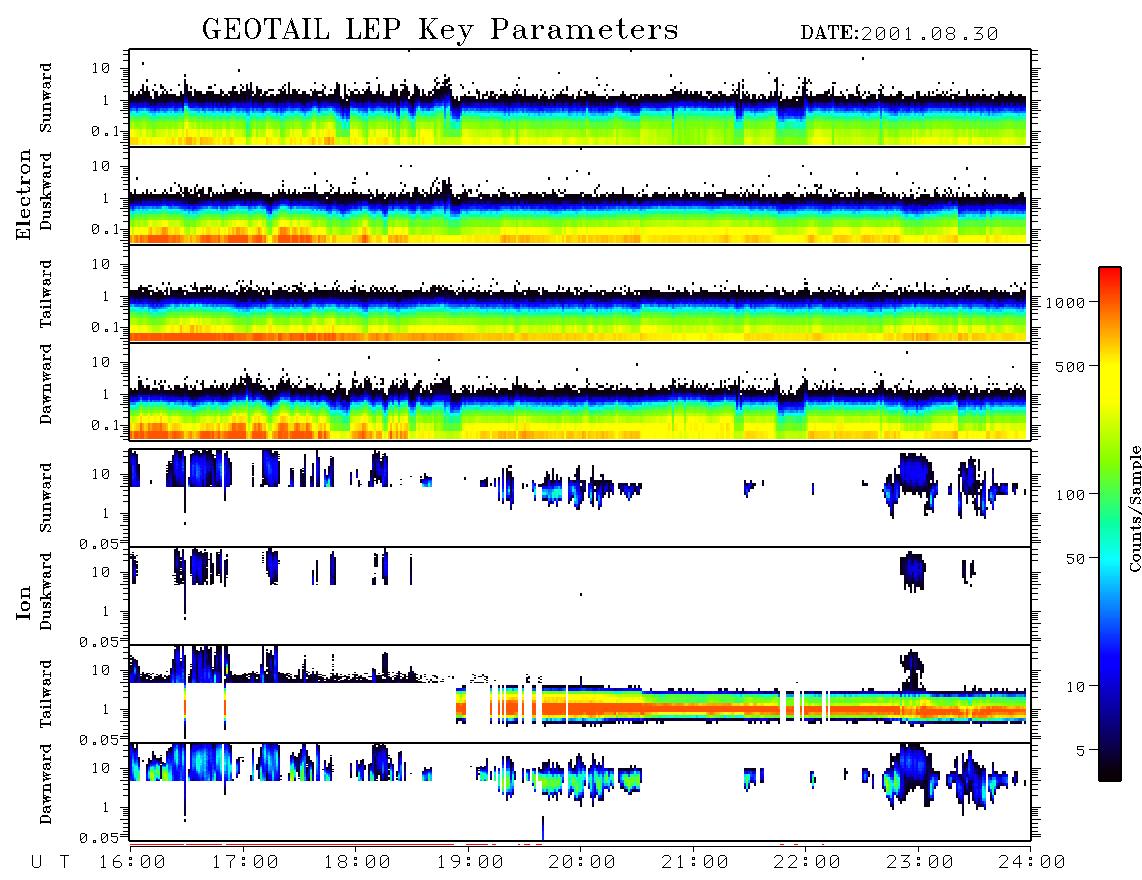The height and width of the screenshot is (880, 1142).
Task: Select the Electron "Duskward" panel label
Action: coord(46,192)
